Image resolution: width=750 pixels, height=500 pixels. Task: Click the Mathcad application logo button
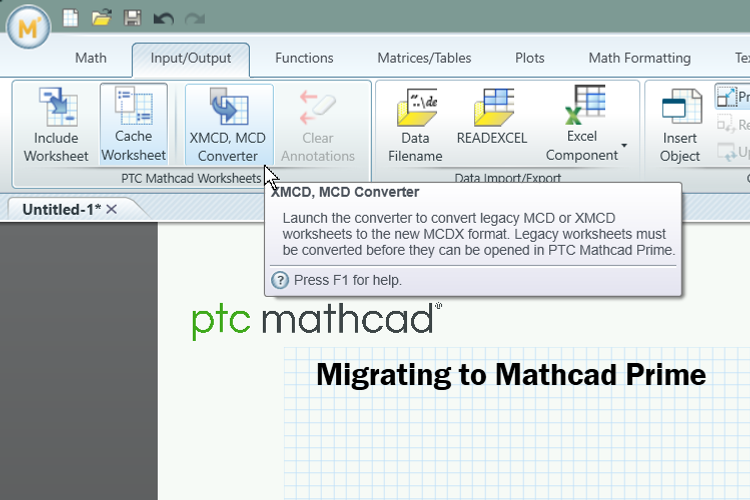[x=28, y=26]
